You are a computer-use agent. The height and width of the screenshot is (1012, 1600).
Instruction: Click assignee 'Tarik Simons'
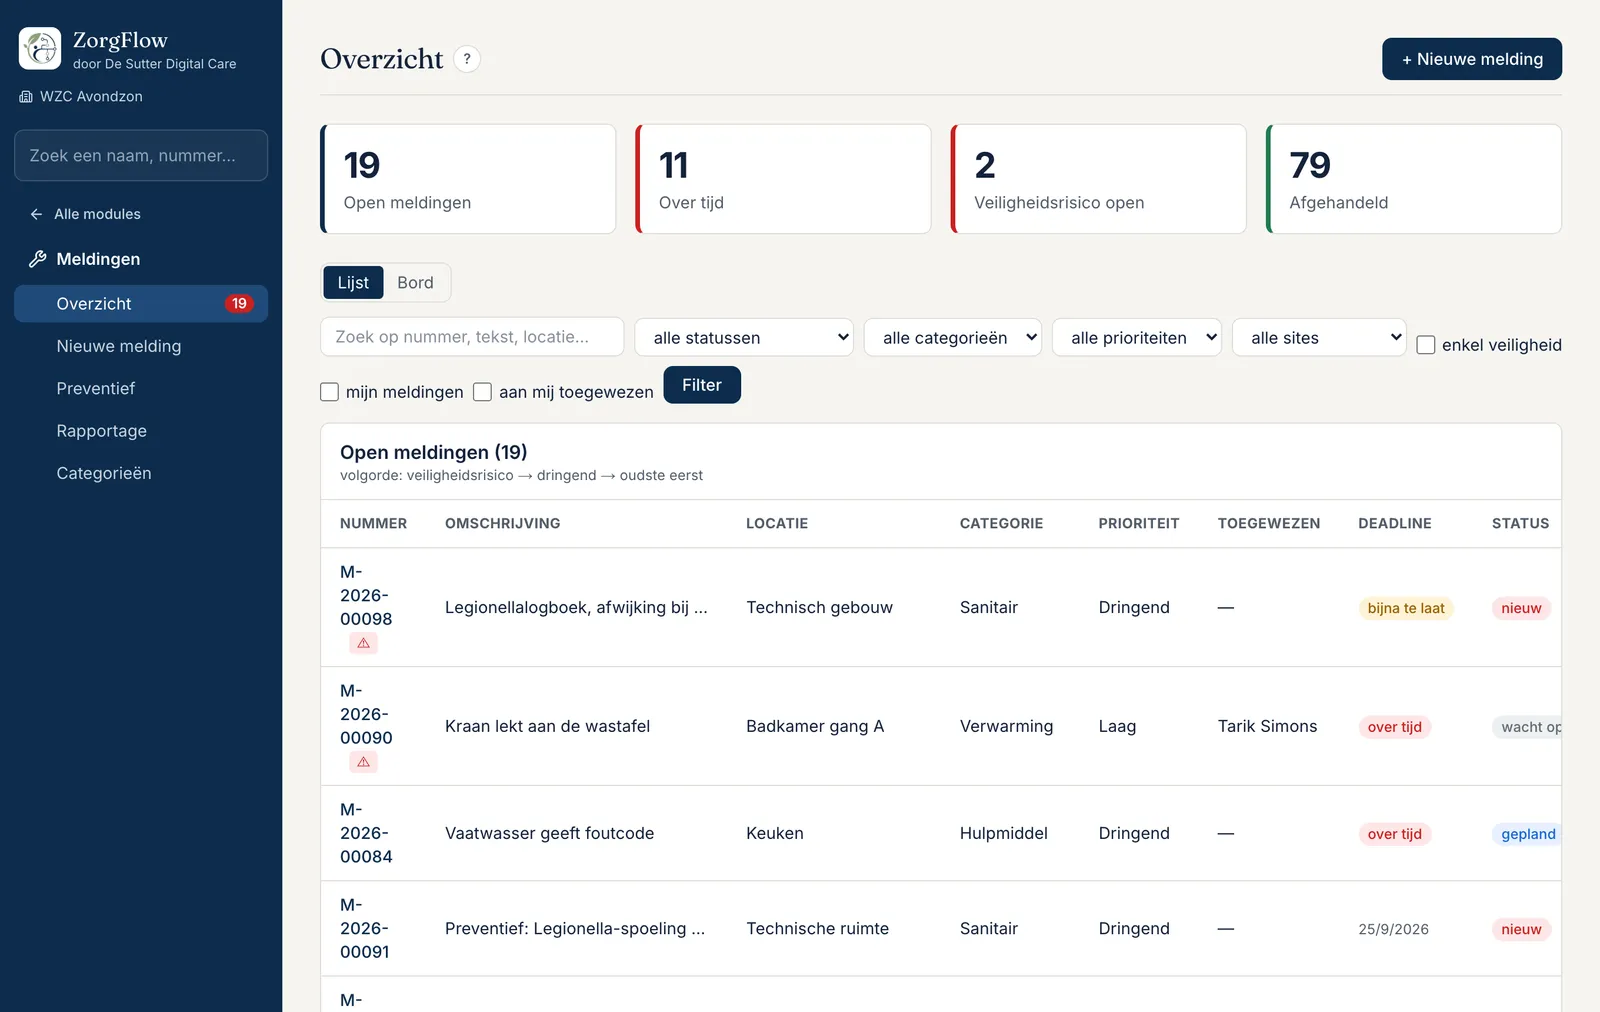(1267, 726)
